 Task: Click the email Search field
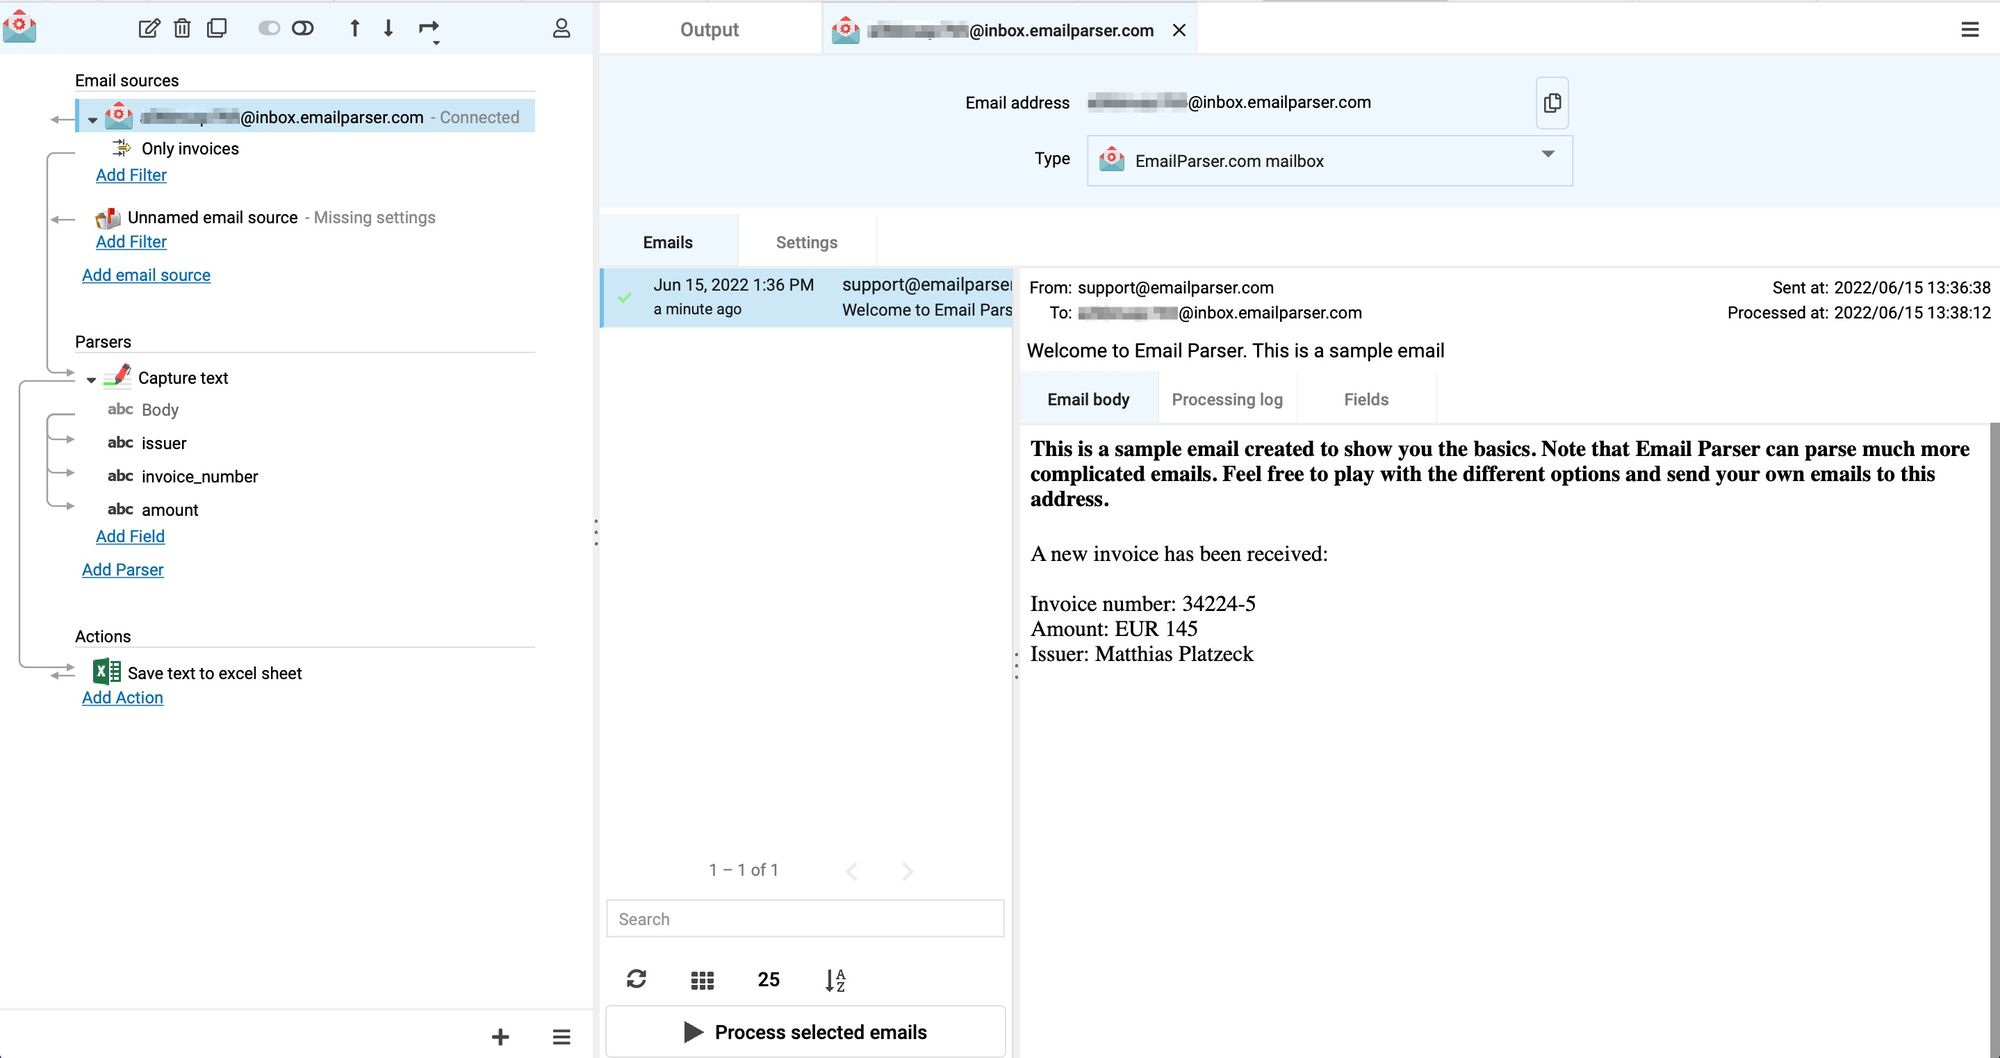click(805, 919)
